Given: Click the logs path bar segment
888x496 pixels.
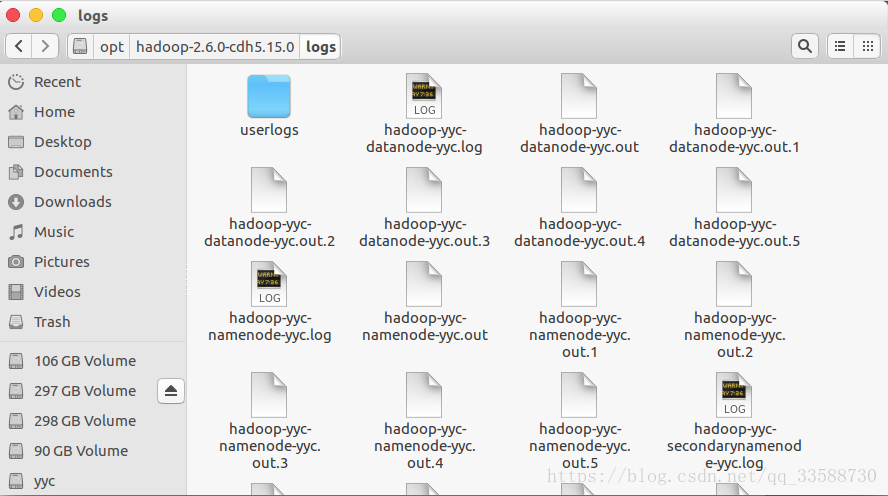Looking at the screenshot, I should [x=321, y=46].
